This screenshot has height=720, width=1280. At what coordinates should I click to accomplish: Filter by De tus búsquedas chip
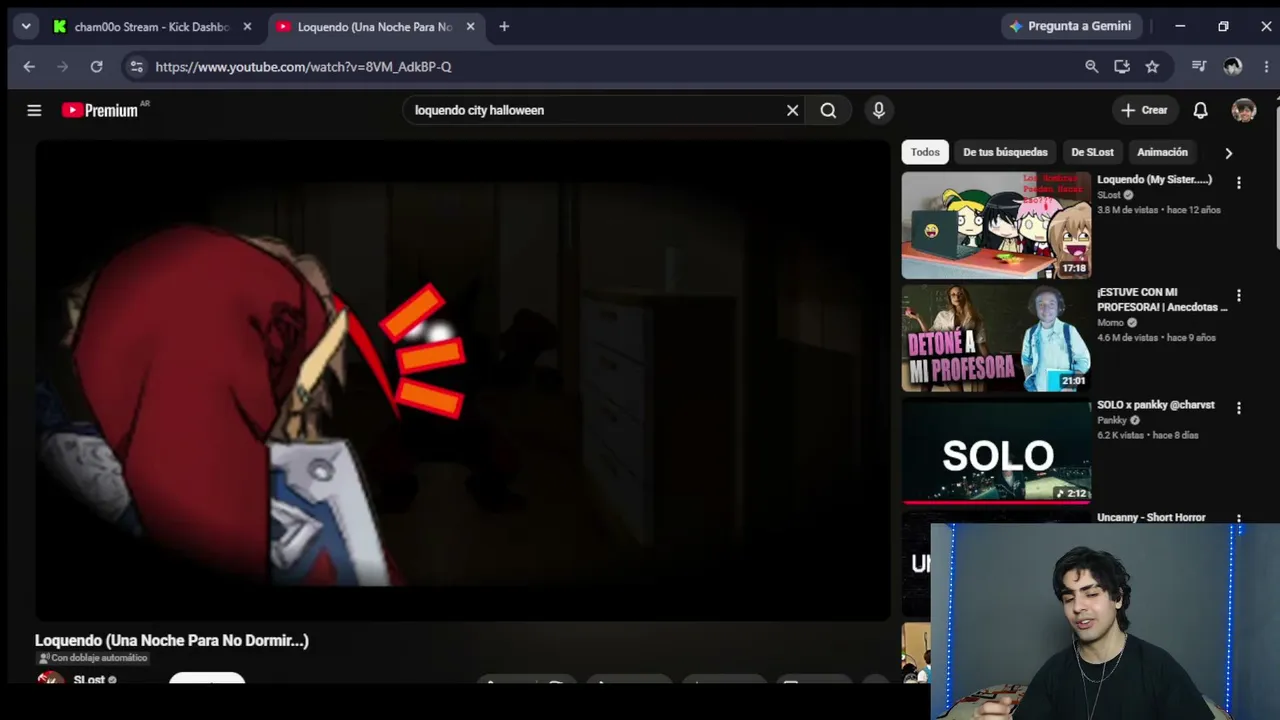pos(1005,152)
